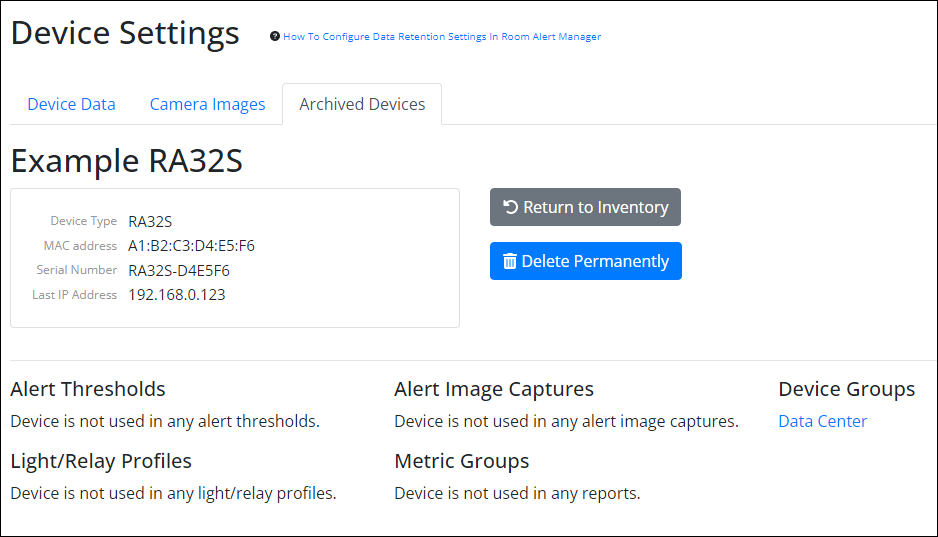Image resolution: width=938 pixels, height=537 pixels.
Task: Click the Light/Relay Profiles heading
Action: (x=101, y=461)
